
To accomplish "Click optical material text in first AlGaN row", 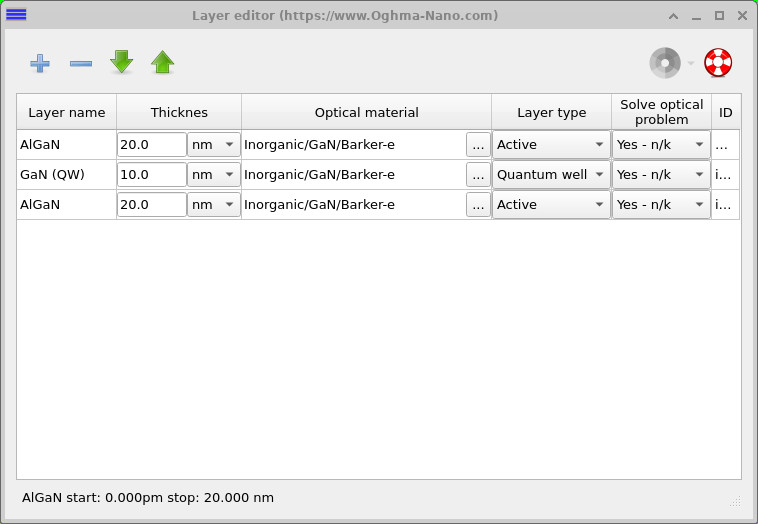I will pyautogui.click(x=319, y=145).
